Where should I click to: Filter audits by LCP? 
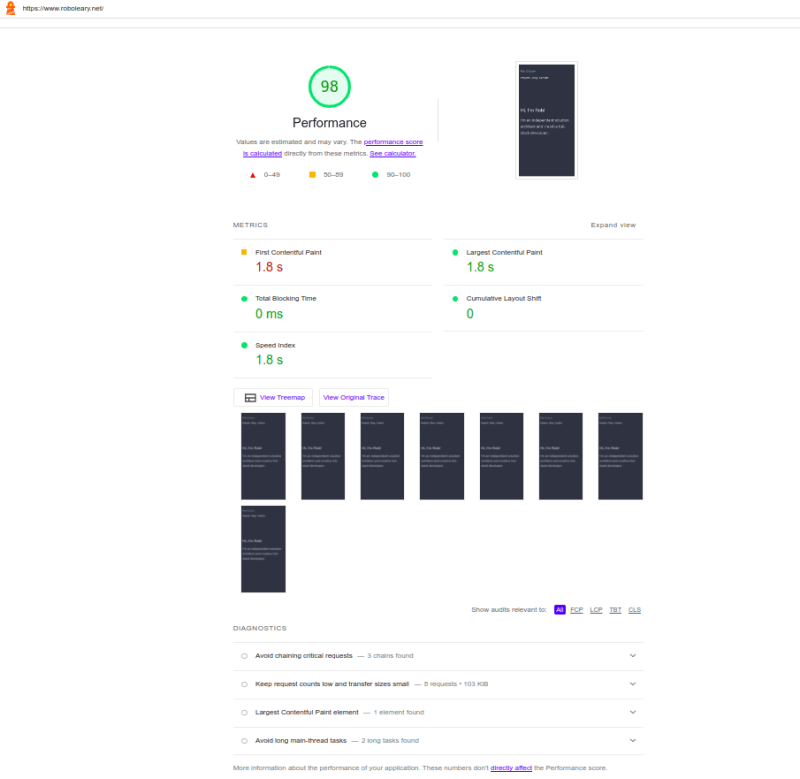click(596, 610)
